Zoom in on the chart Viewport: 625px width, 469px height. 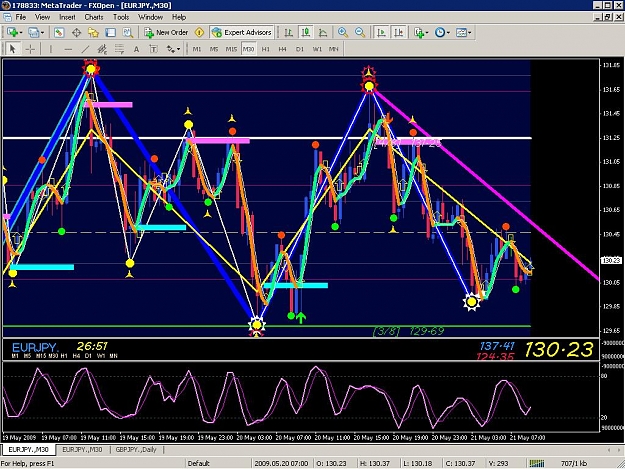click(x=342, y=32)
